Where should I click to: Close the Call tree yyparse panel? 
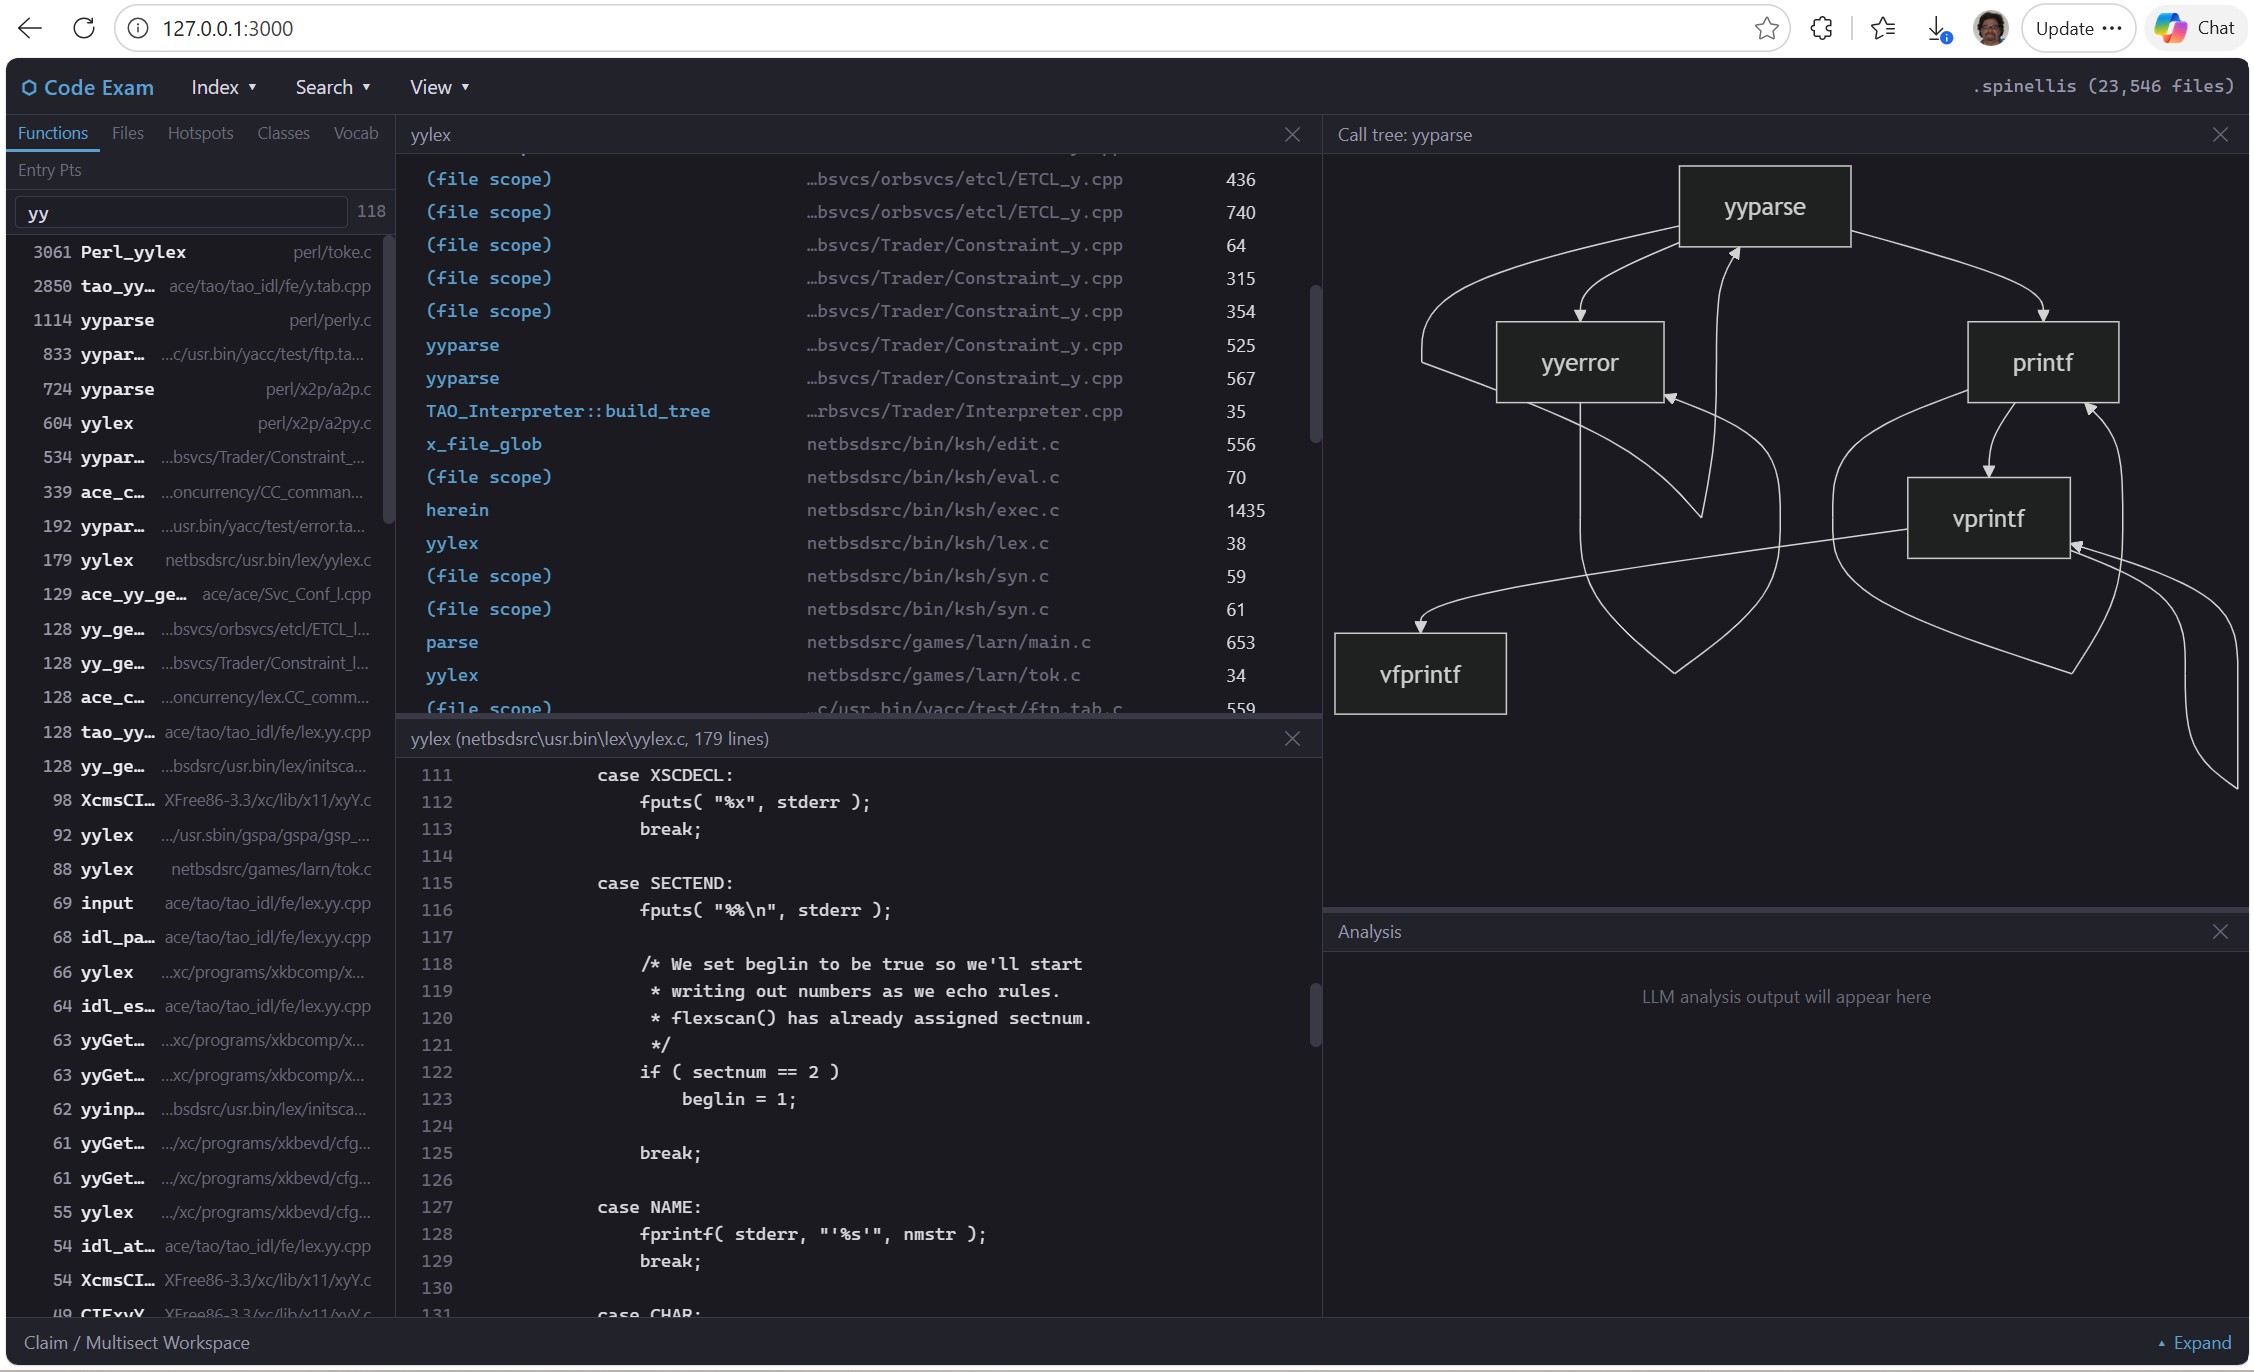click(2219, 135)
